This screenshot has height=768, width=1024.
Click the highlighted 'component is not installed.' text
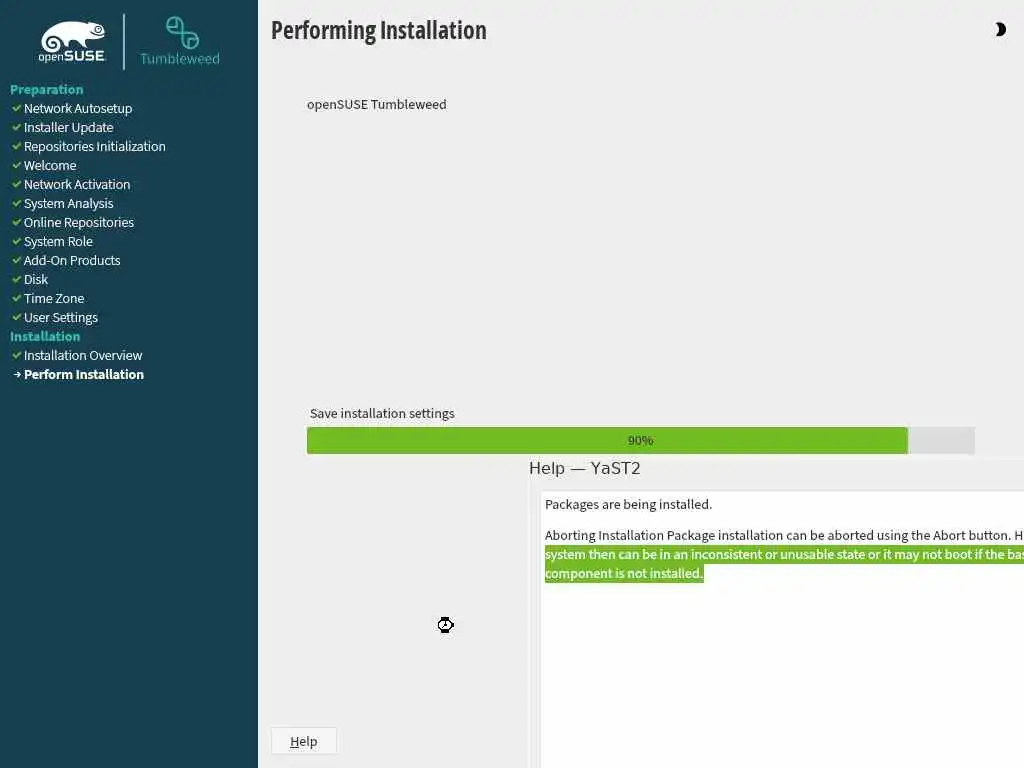click(624, 573)
